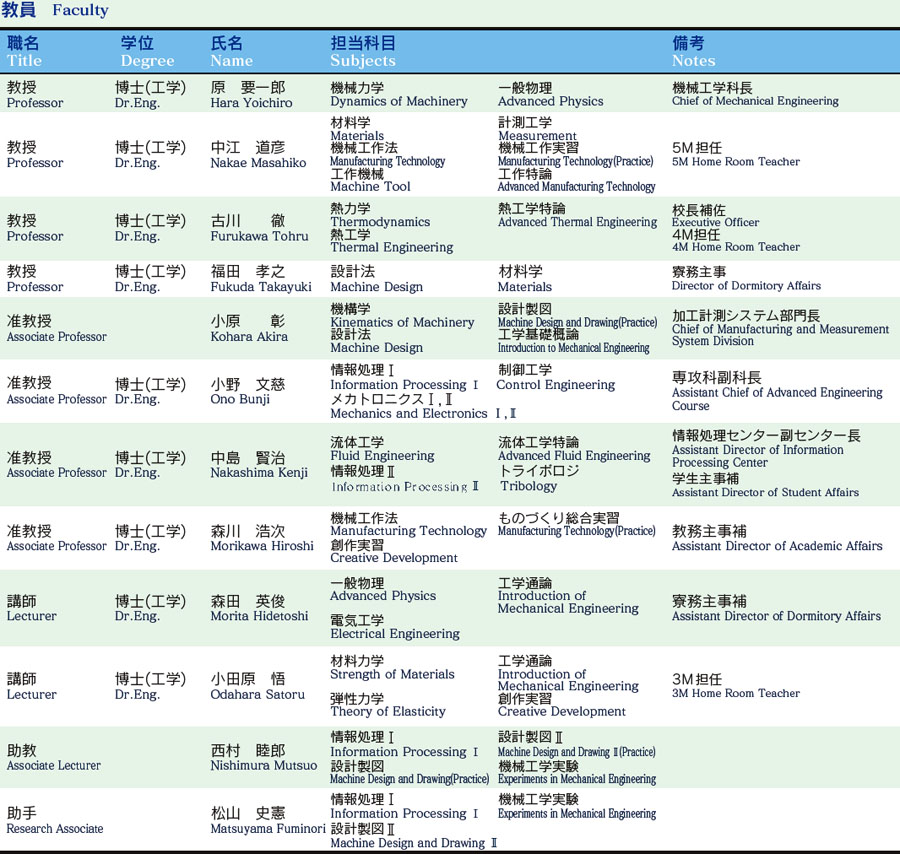Click the subject 'Dynamics of Machinery'
The width and height of the screenshot is (900, 854).
tap(399, 101)
